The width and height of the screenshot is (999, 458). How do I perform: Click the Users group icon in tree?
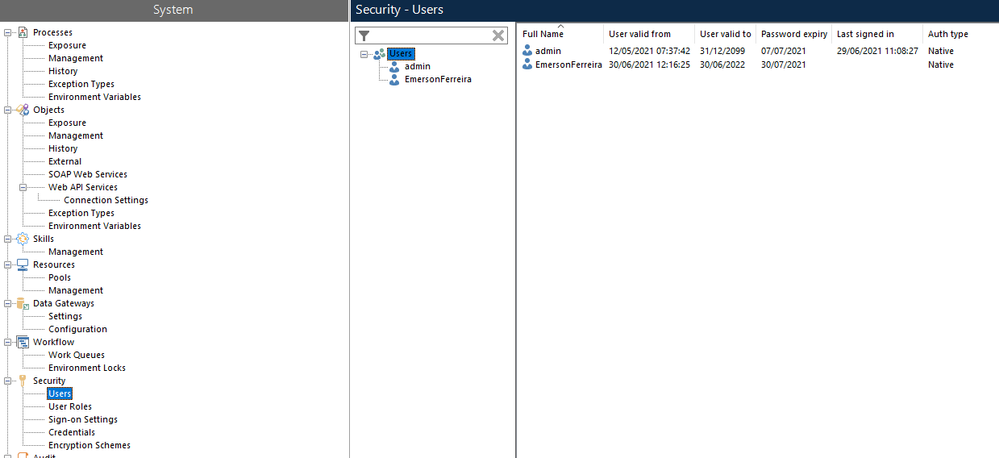379,54
